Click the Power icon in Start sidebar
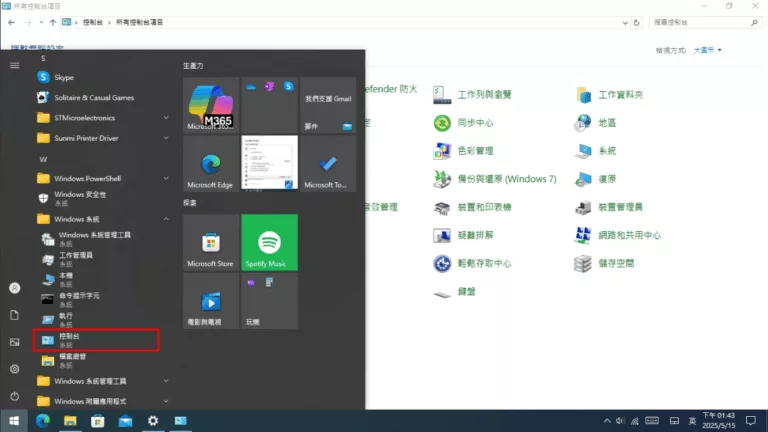The image size is (768, 432). [15, 396]
